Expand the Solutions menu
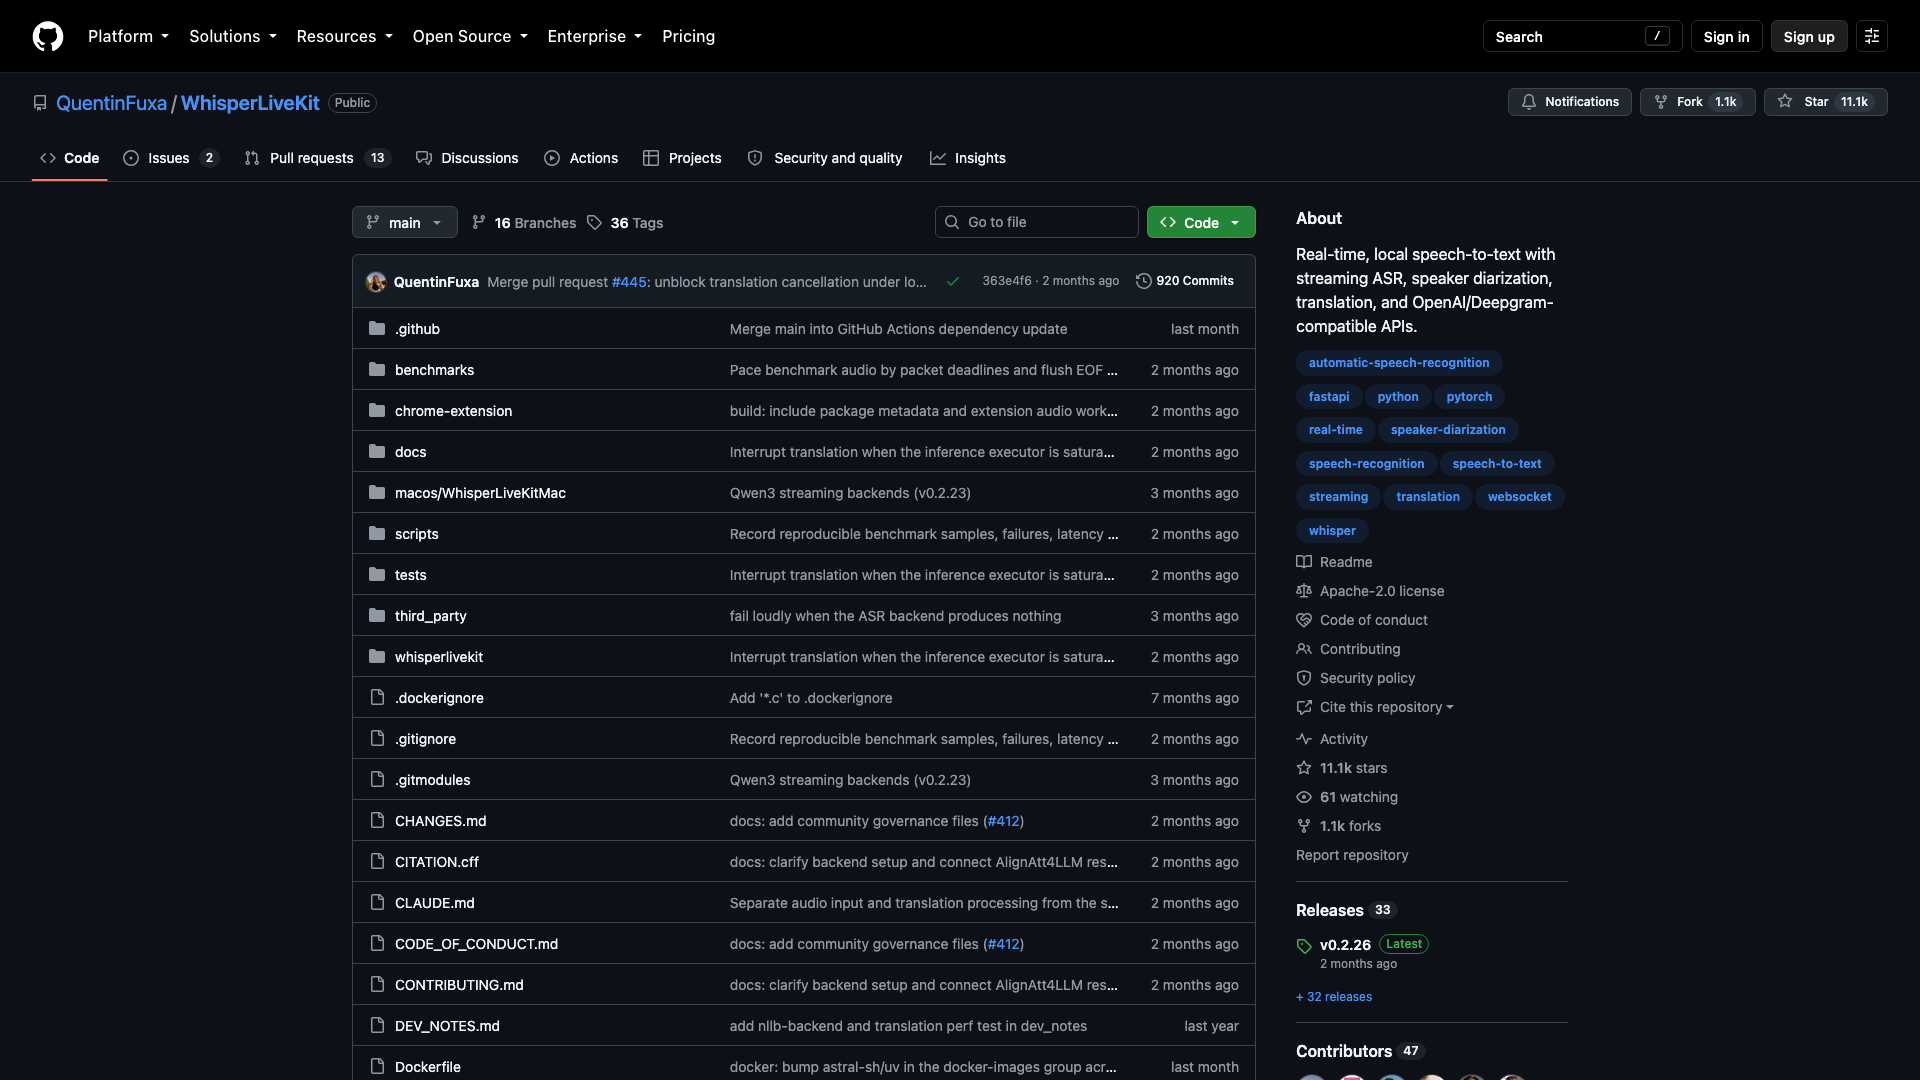This screenshot has height=1080, width=1920. [x=233, y=36]
